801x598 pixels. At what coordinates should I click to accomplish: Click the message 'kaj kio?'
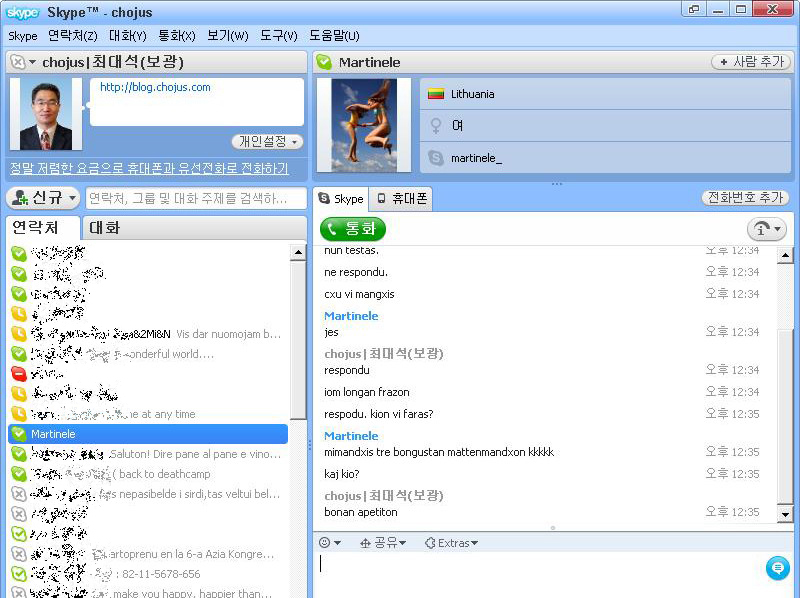(x=342, y=474)
